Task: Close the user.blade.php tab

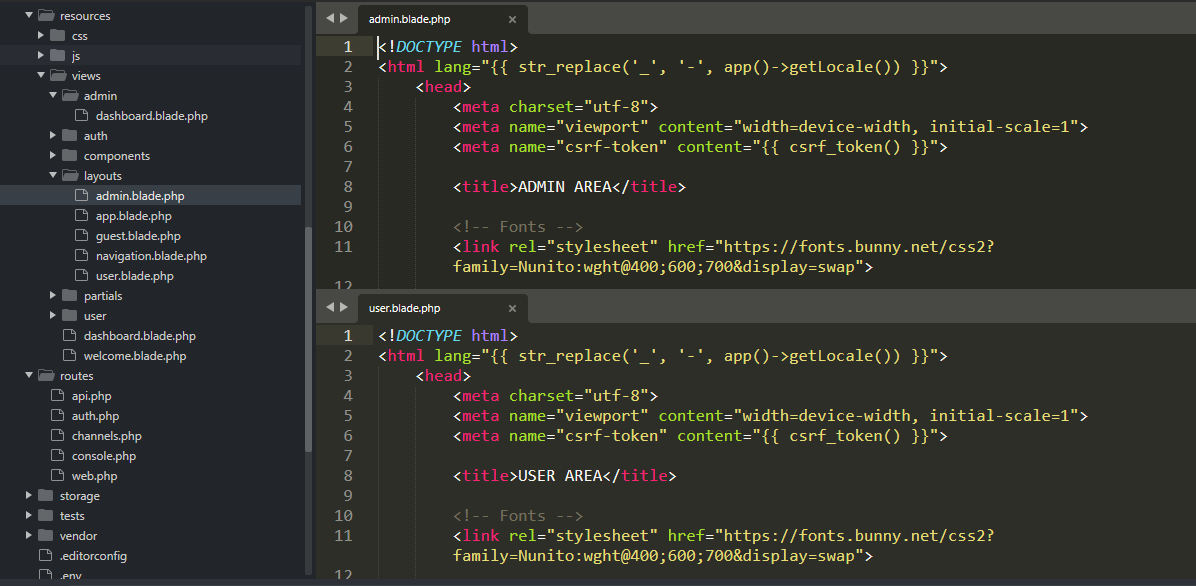Action: pos(512,308)
